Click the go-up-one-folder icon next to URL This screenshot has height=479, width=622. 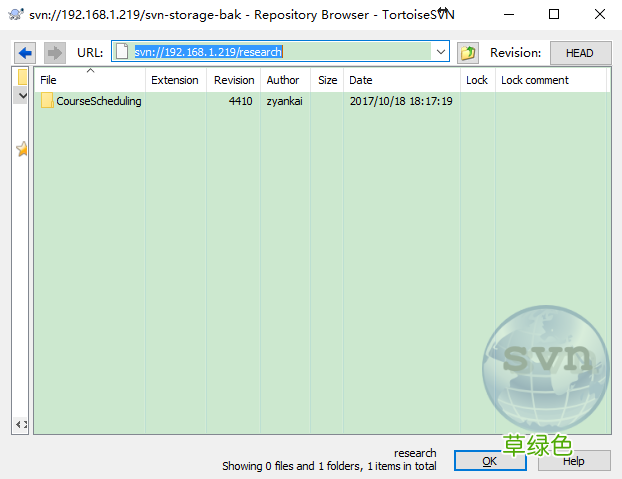click(x=468, y=53)
